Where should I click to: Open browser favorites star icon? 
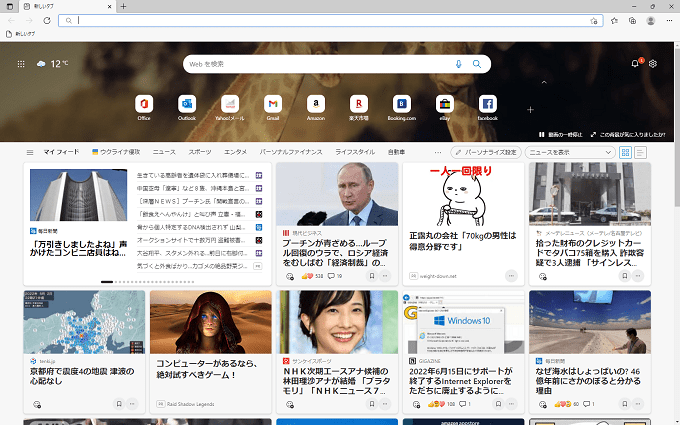pos(614,20)
